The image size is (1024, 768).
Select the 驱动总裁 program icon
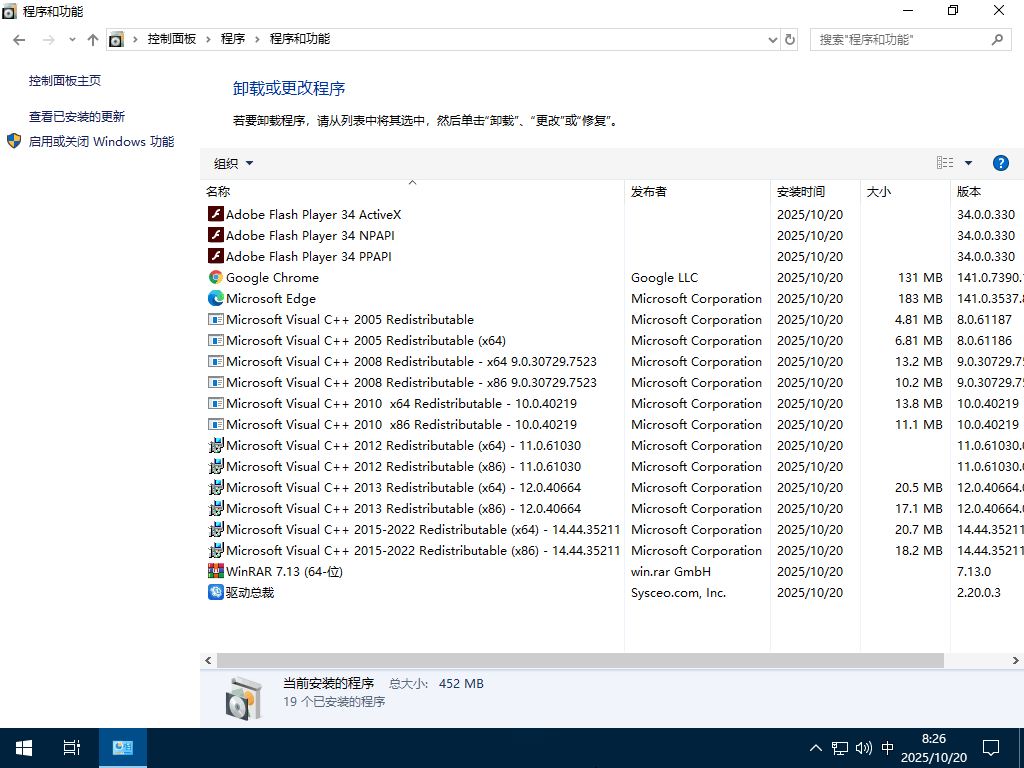click(x=214, y=592)
